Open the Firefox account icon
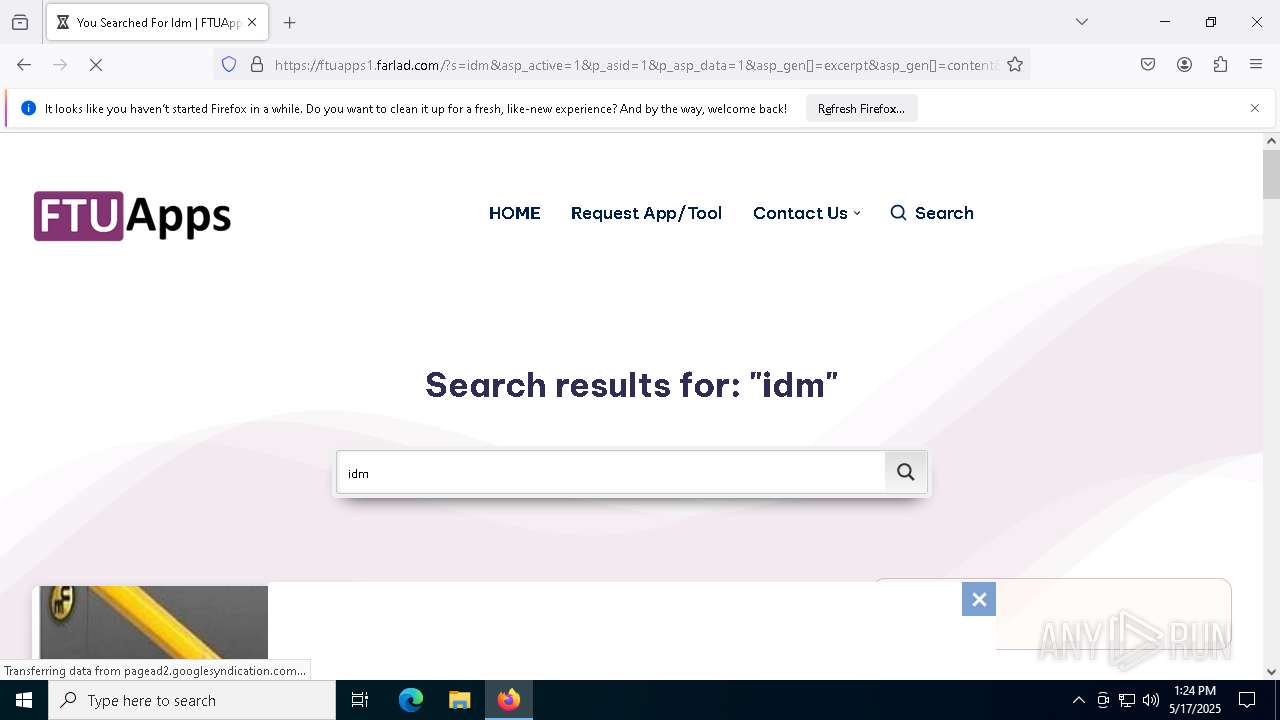 click(x=1184, y=64)
